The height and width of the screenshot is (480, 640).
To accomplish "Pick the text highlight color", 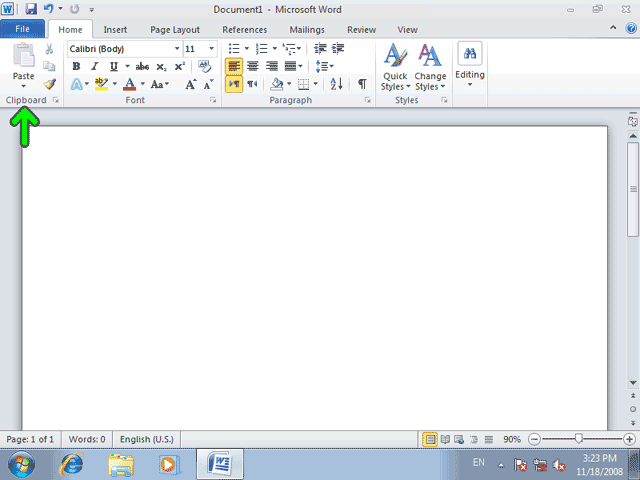I will [101, 84].
